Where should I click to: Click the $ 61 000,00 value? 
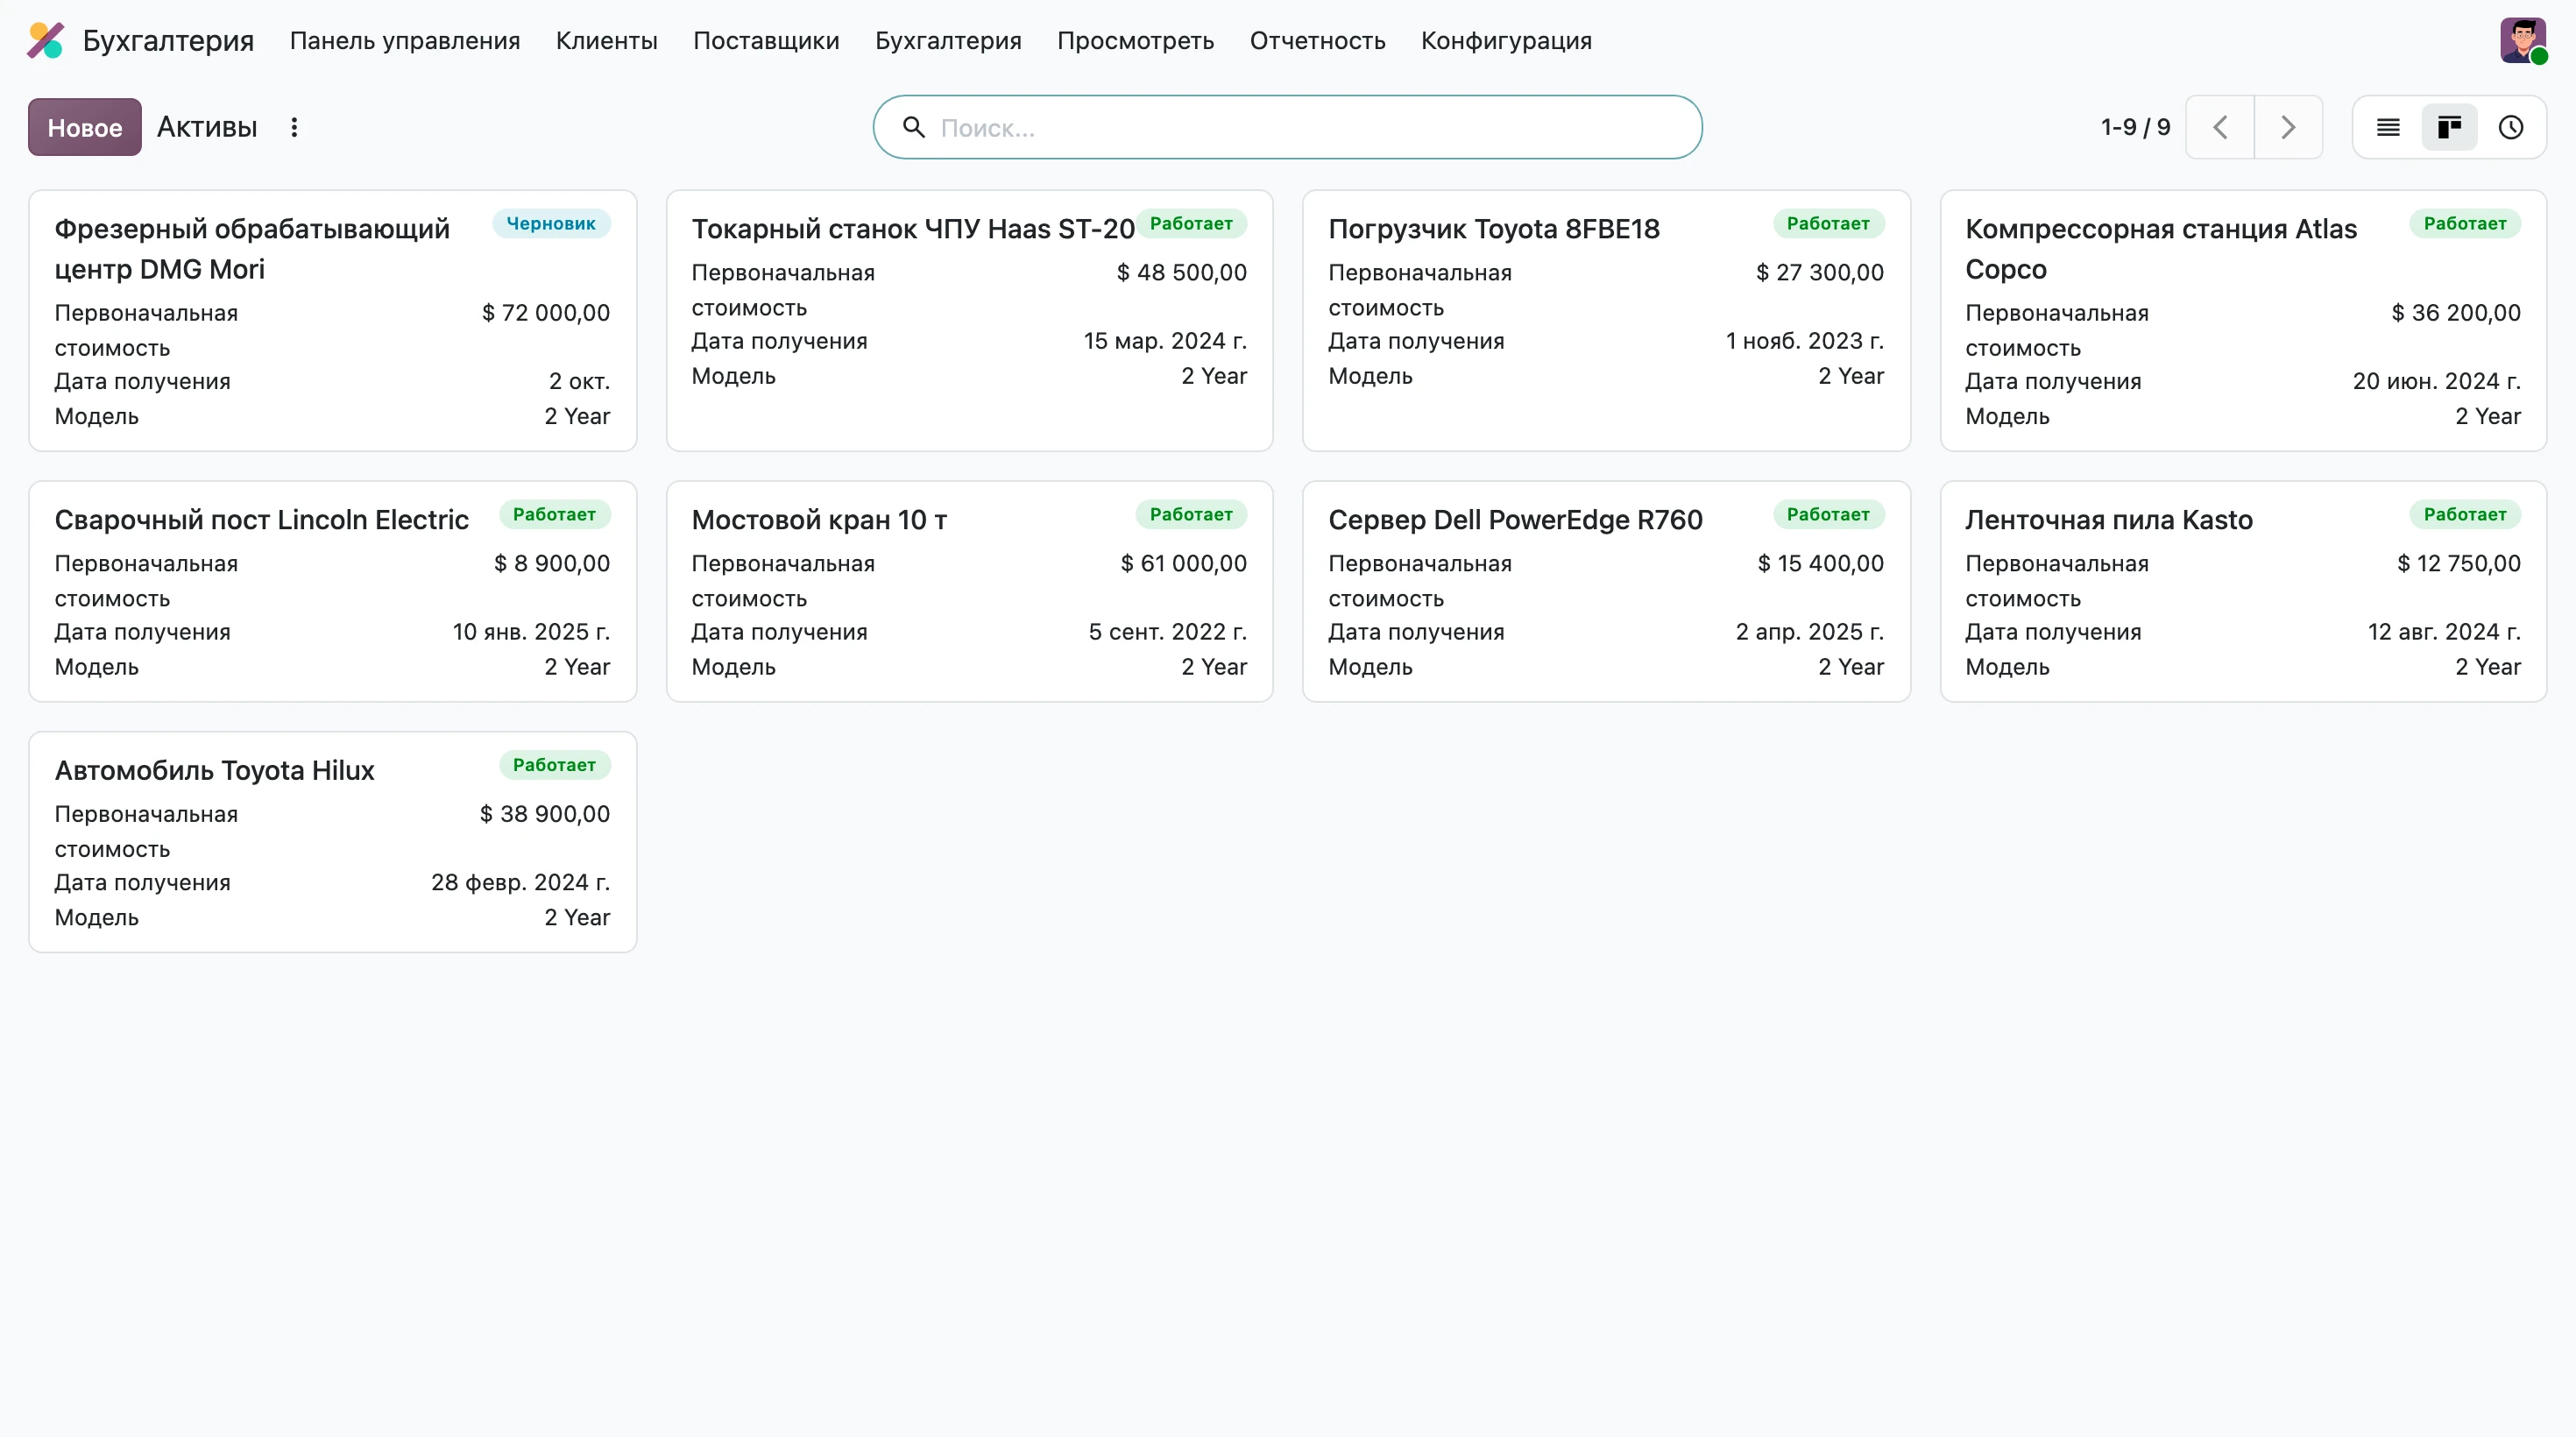click(x=1184, y=564)
